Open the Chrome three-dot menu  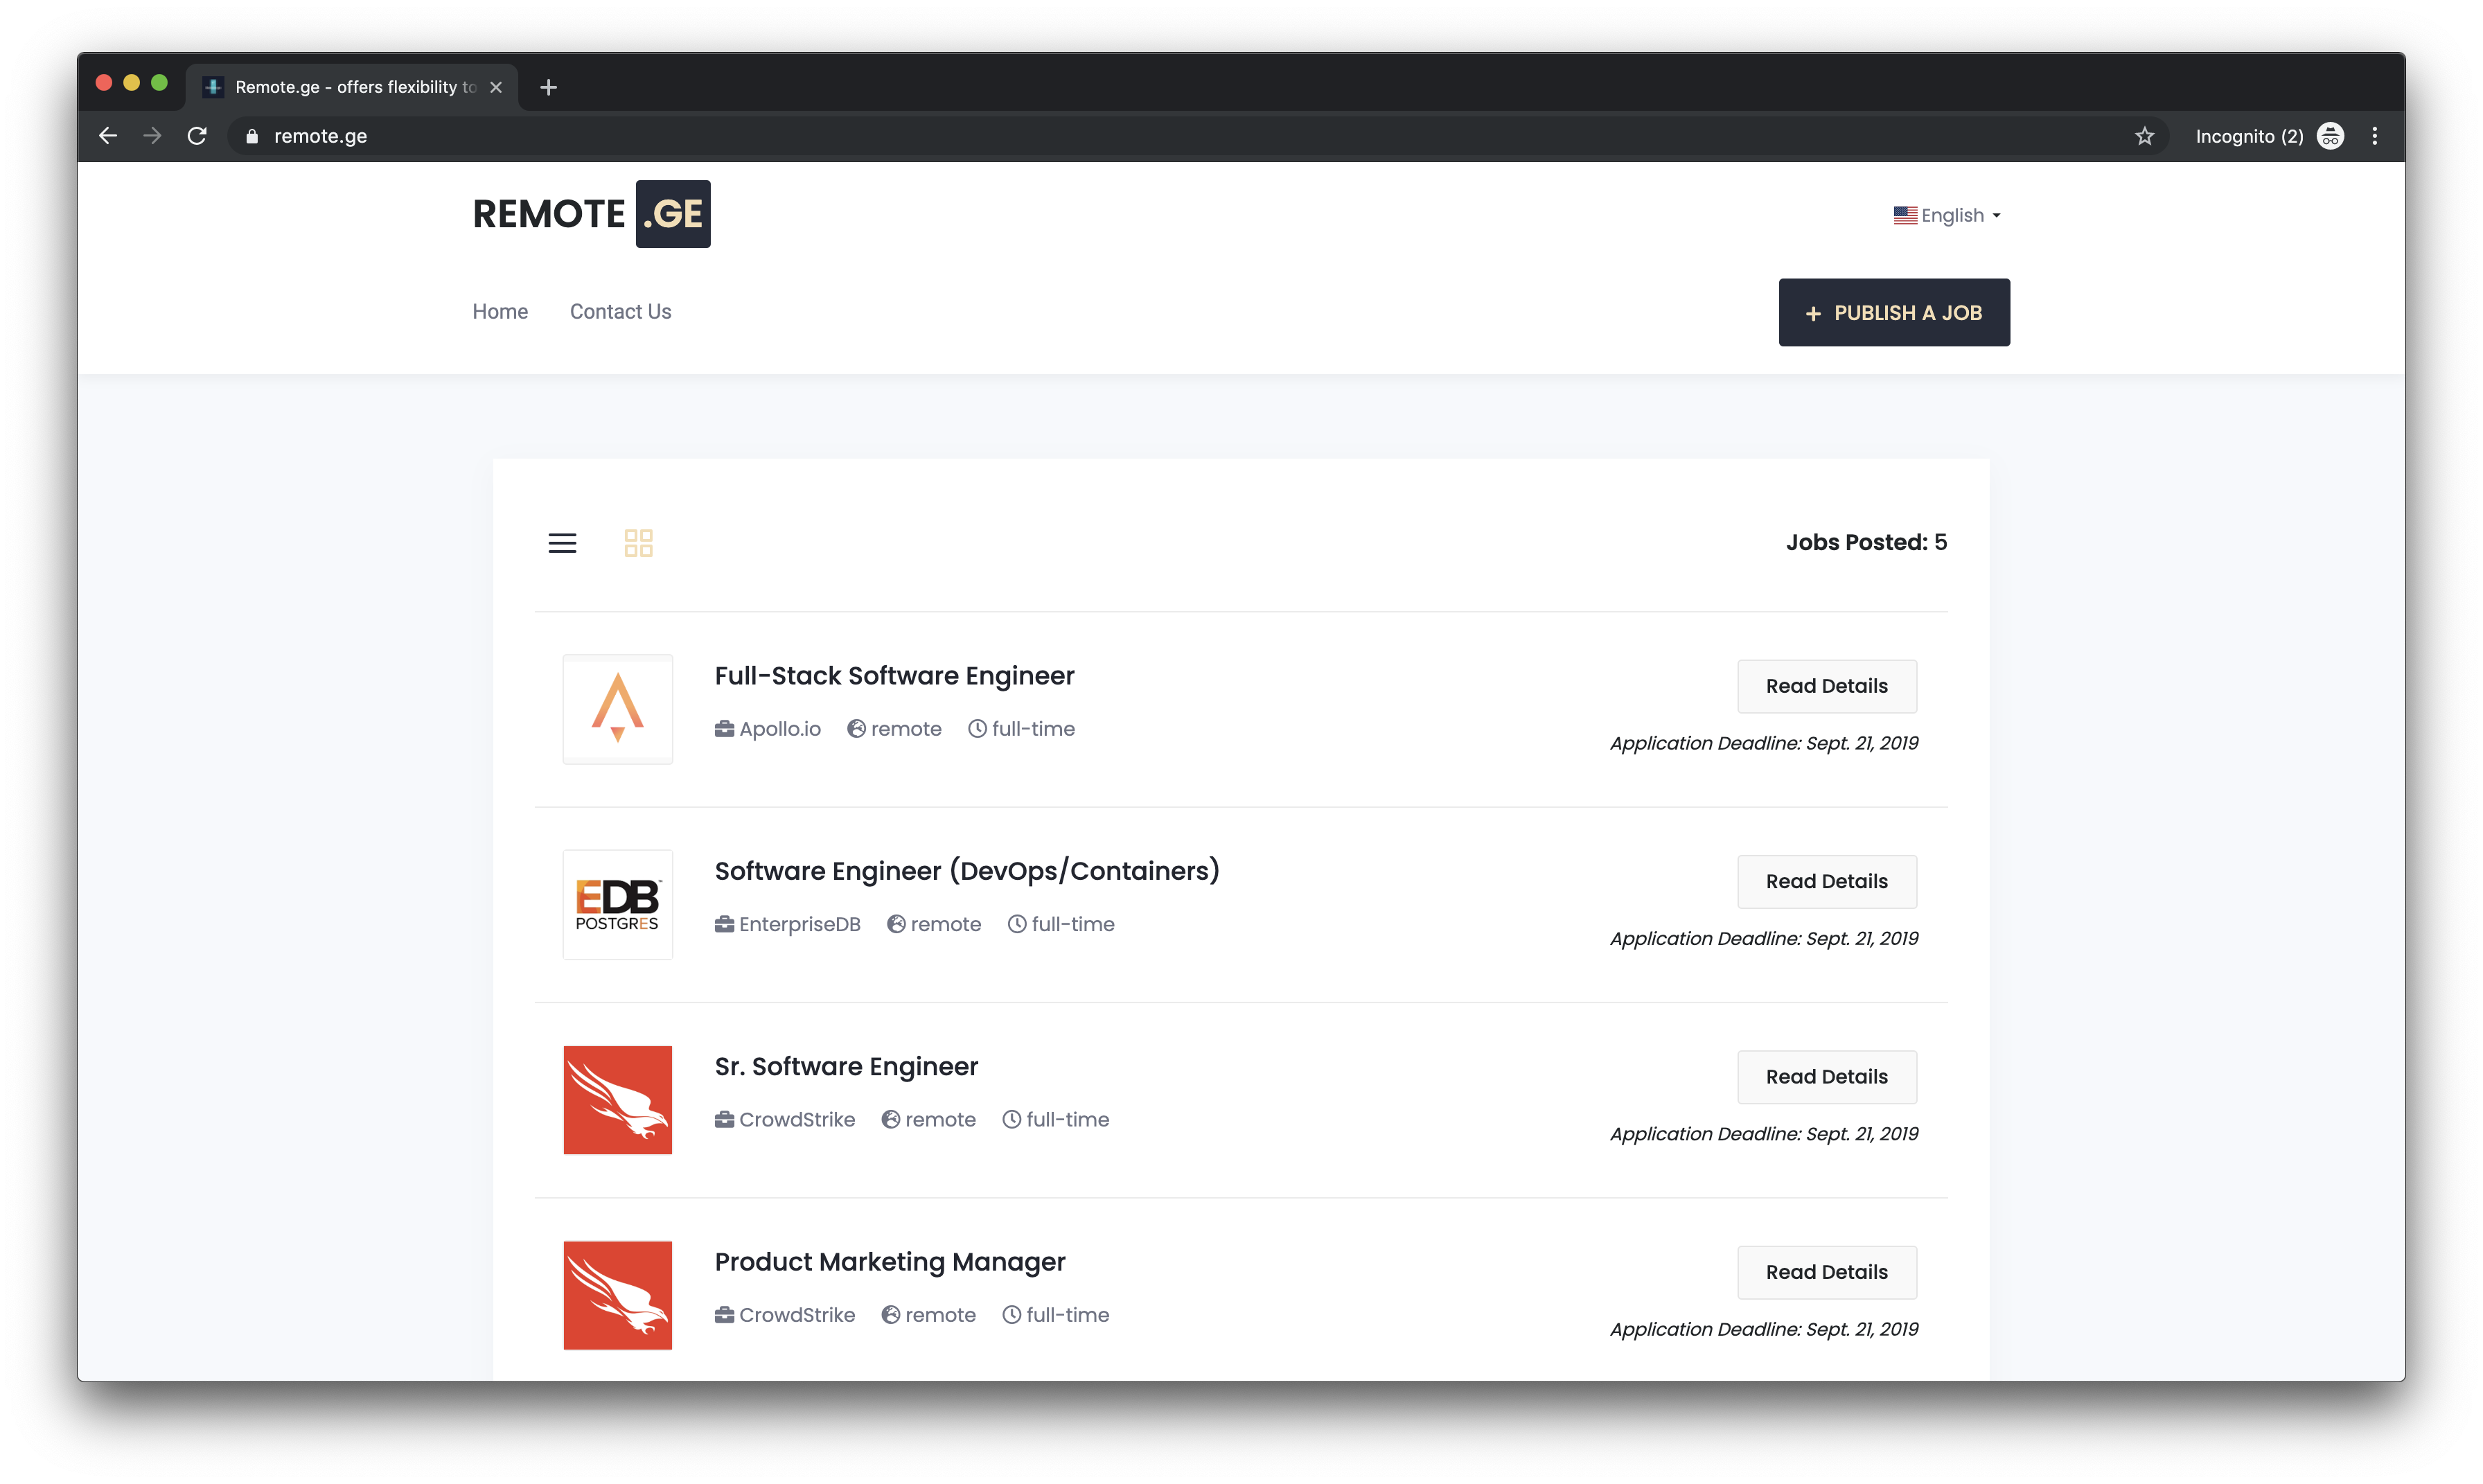coord(2374,136)
